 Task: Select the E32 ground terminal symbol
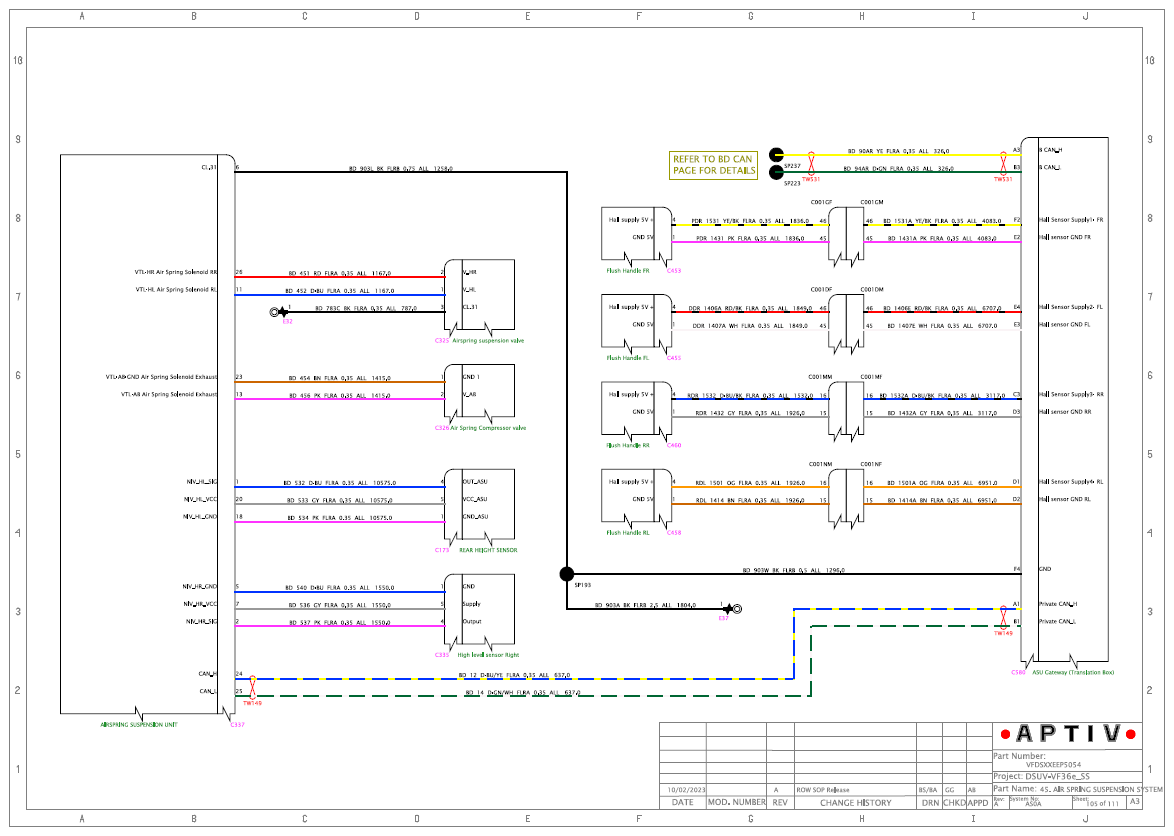(x=279, y=312)
